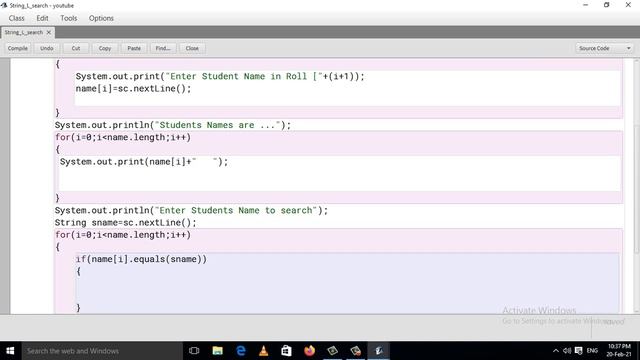640x360 pixels.
Task: Click line 'Students Names are ...' println
Action: pos(173,125)
